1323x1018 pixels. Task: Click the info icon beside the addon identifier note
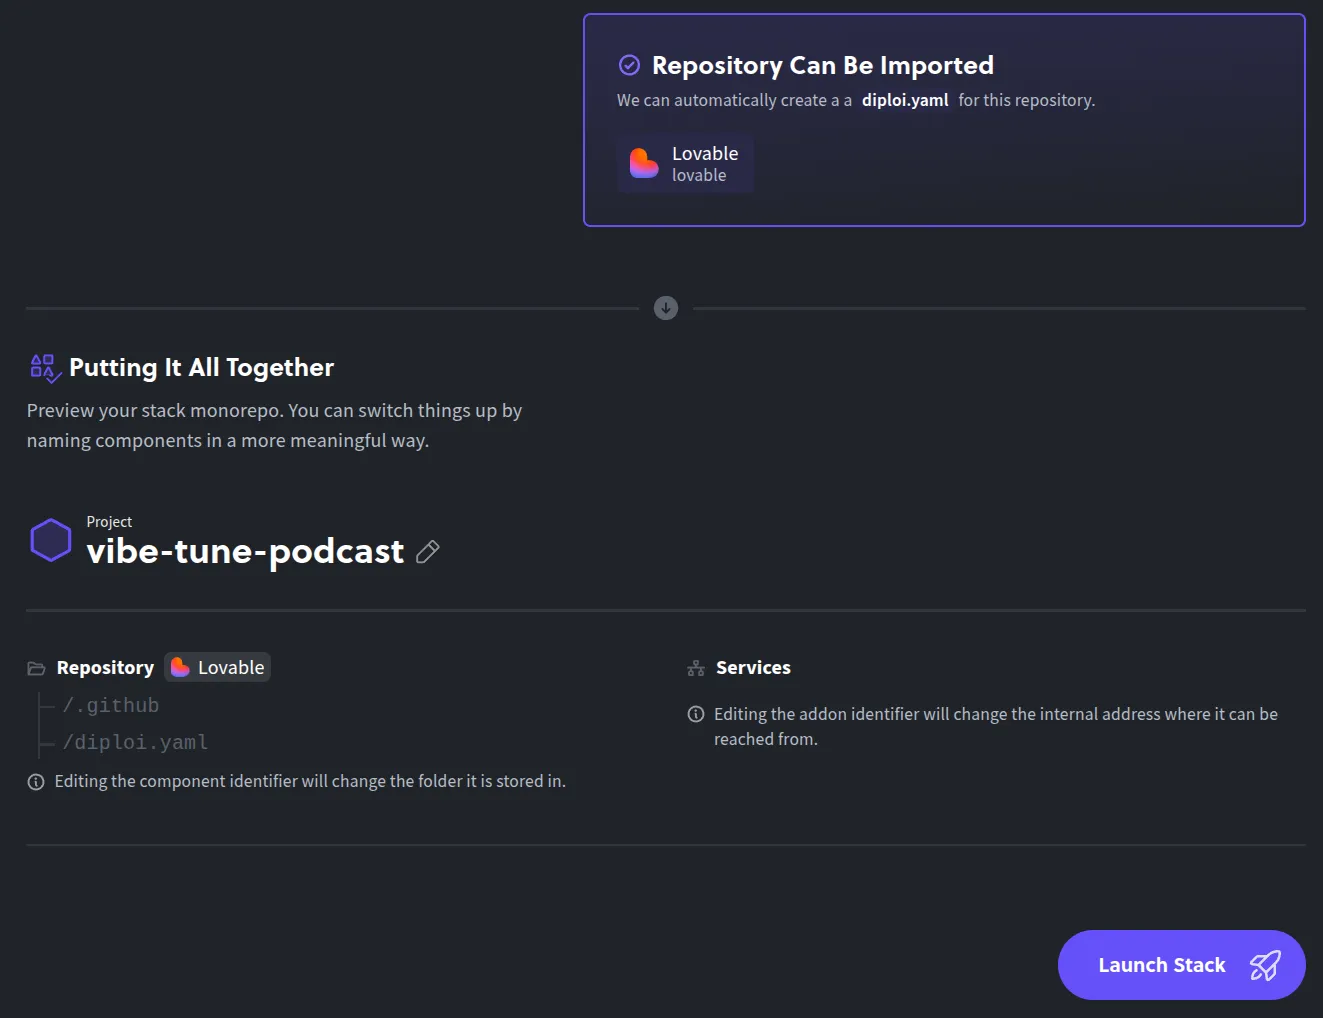point(696,714)
